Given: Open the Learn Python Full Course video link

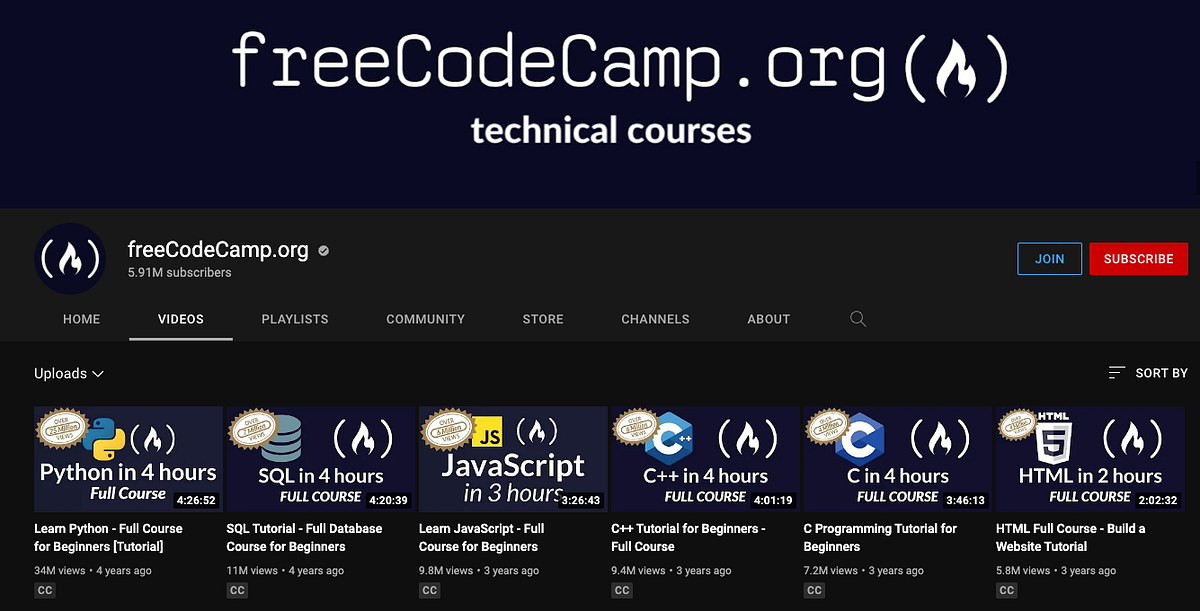Looking at the screenshot, I should pos(110,536).
